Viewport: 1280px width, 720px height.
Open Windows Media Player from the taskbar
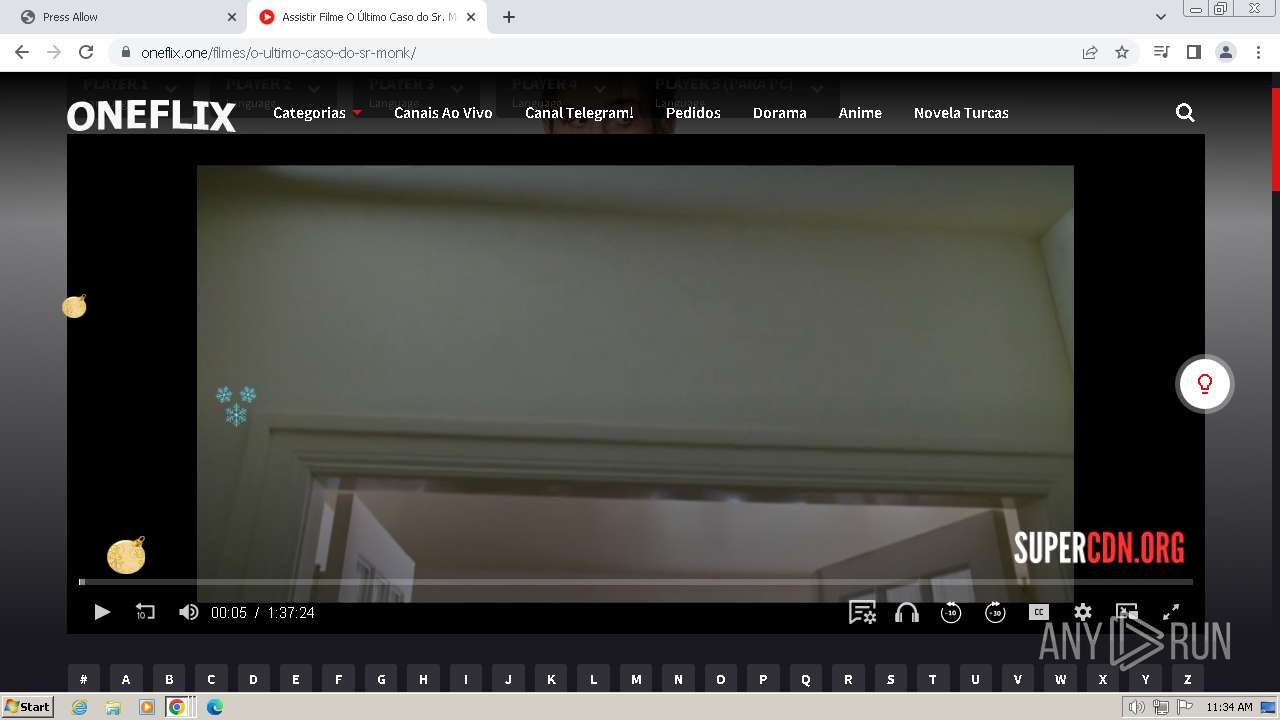146,707
